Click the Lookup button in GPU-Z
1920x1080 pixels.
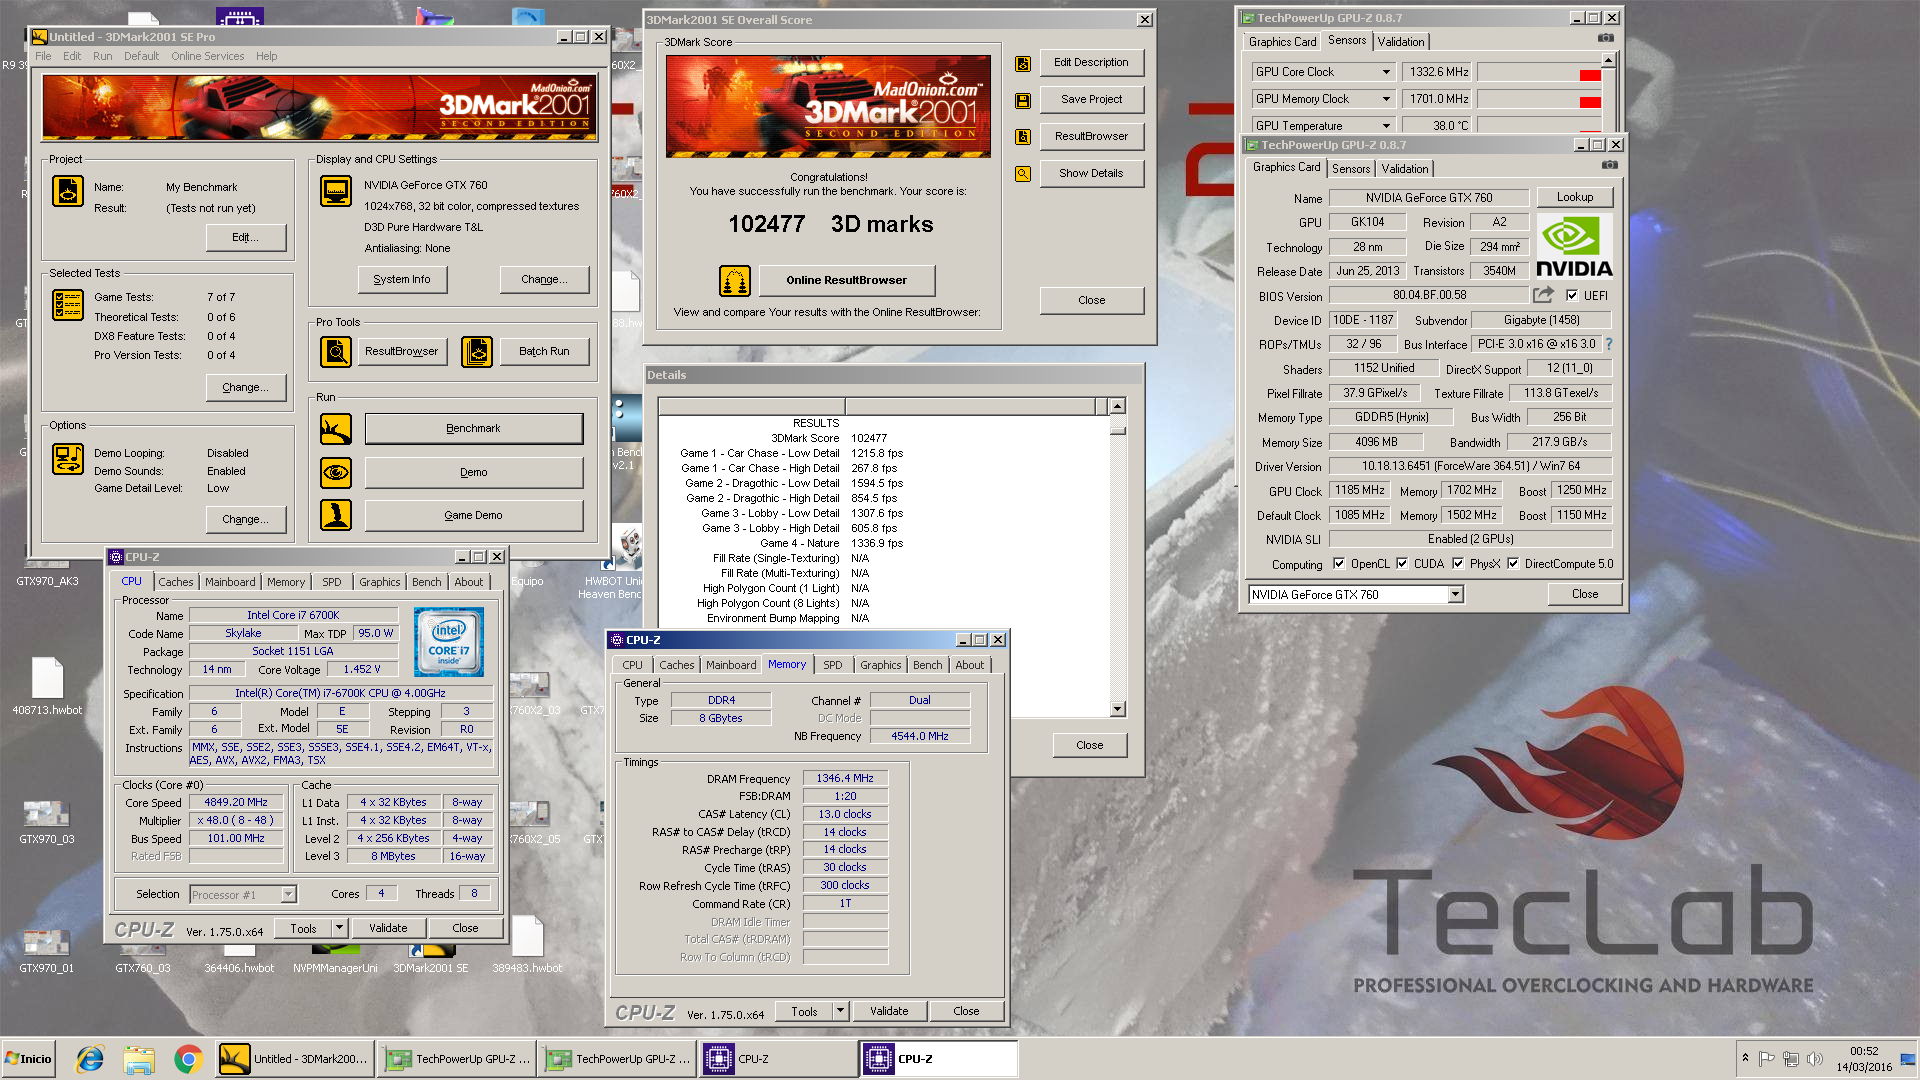(x=1575, y=198)
